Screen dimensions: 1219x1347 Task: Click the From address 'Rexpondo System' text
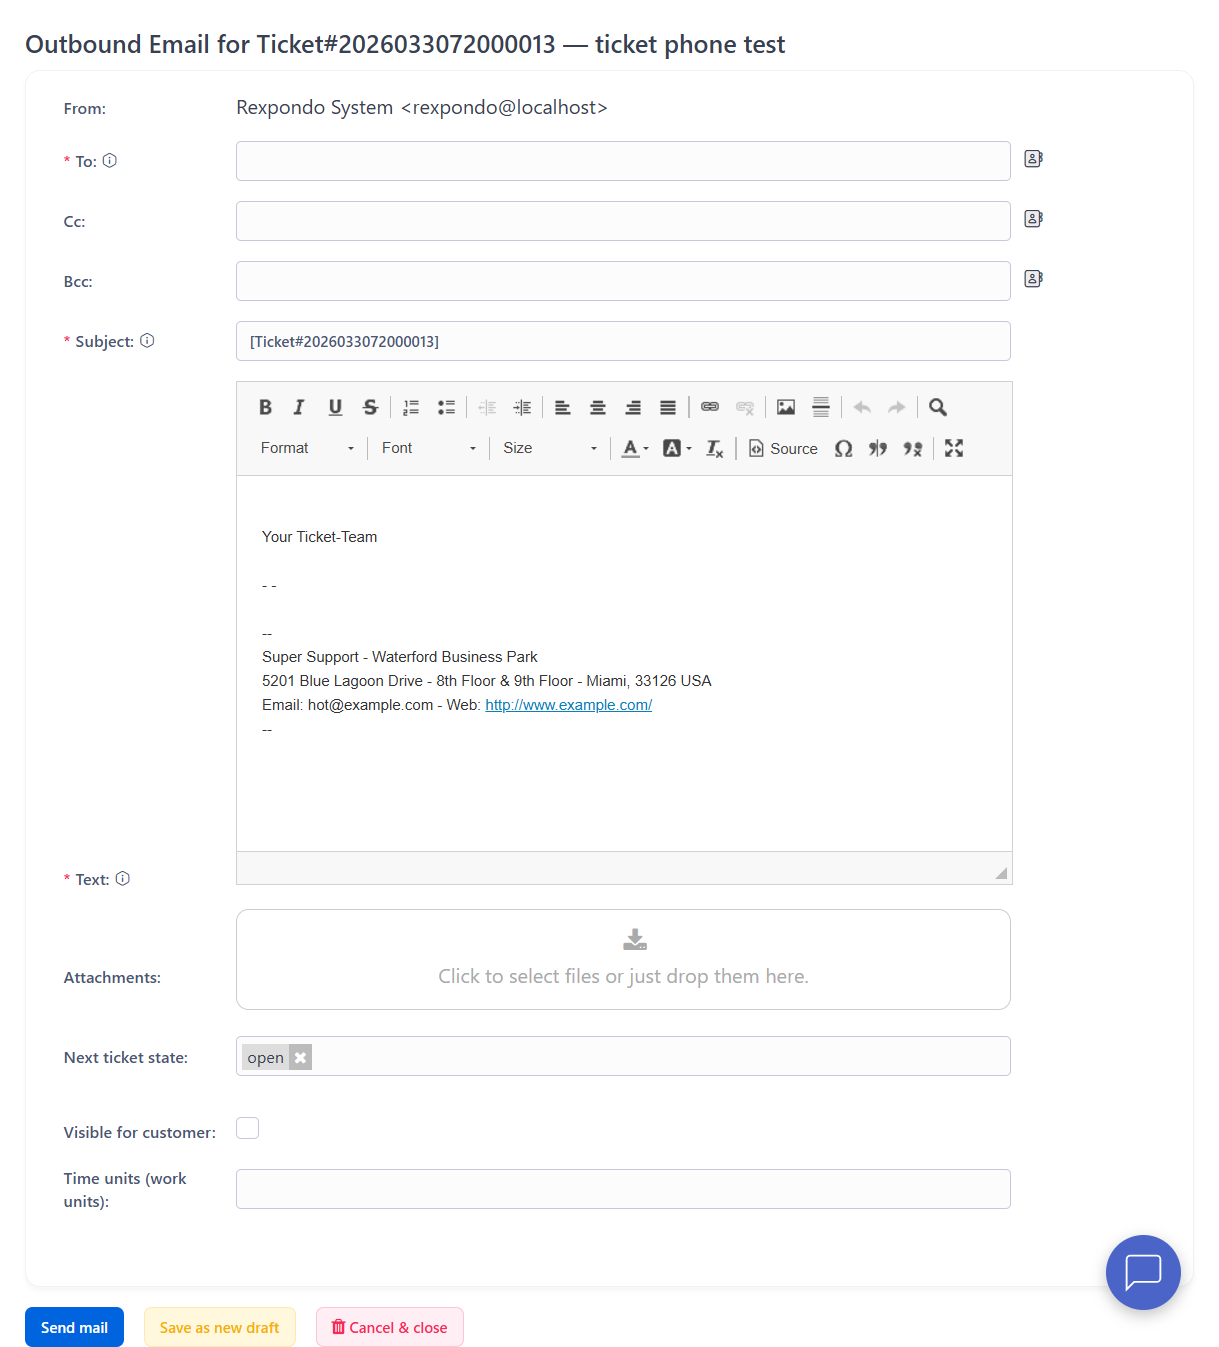click(422, 107)
